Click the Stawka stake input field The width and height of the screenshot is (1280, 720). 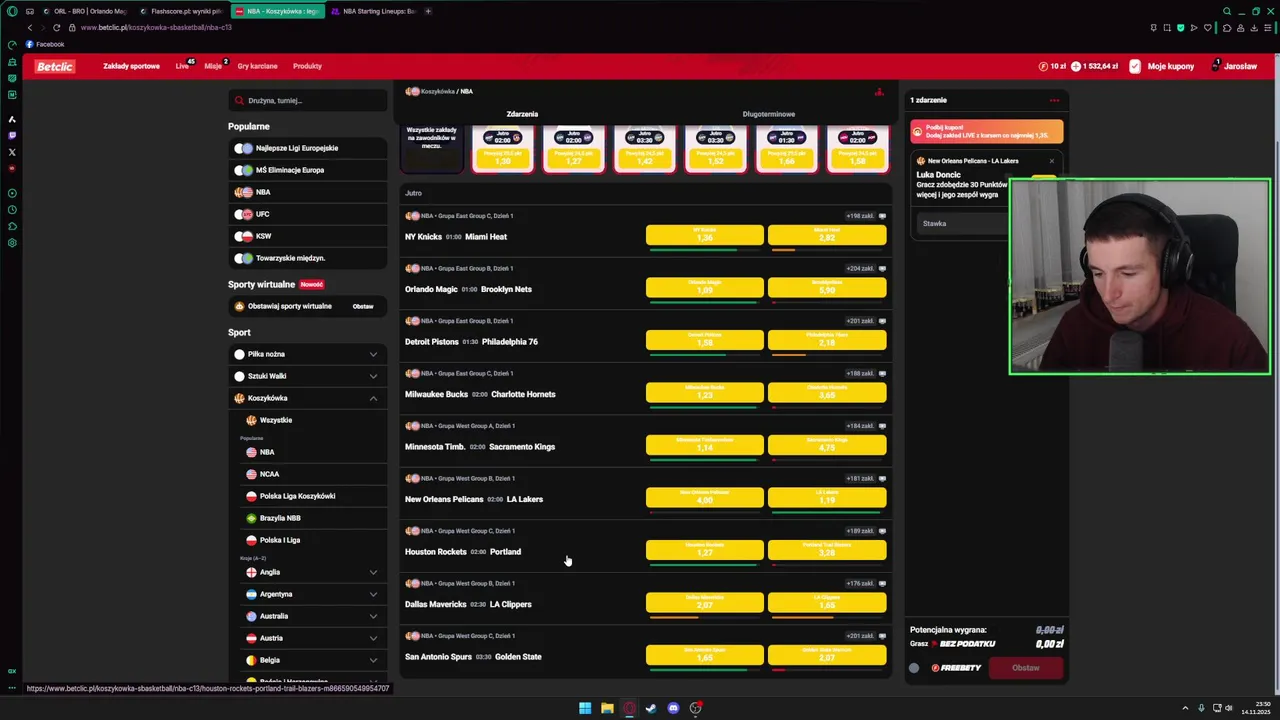(960, 224)
